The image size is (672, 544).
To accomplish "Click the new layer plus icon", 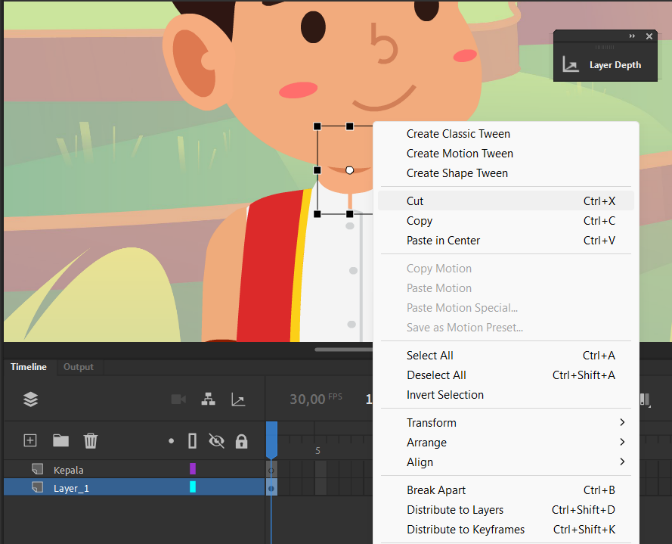I will point(30,440).
